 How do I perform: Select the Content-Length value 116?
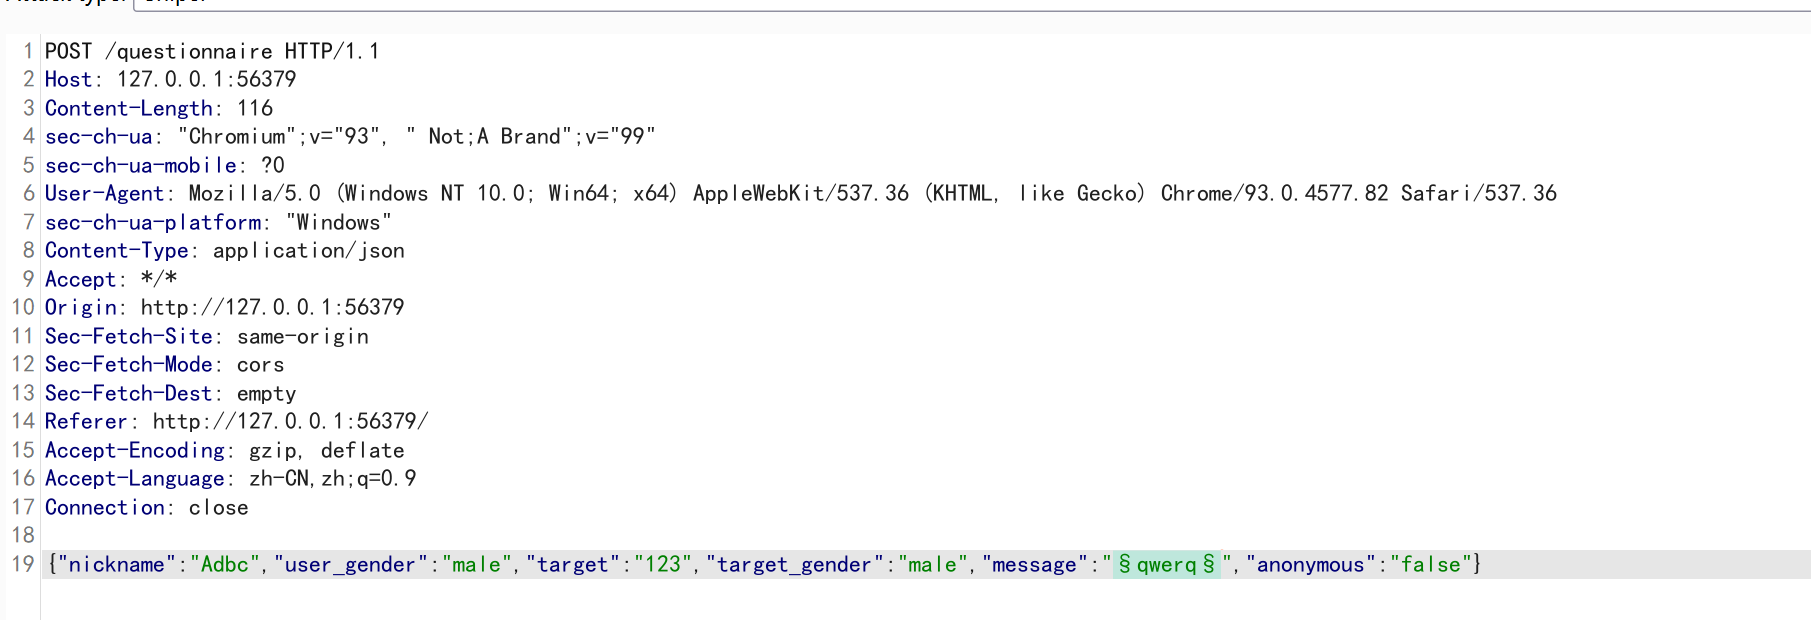[x=254, y=108]
